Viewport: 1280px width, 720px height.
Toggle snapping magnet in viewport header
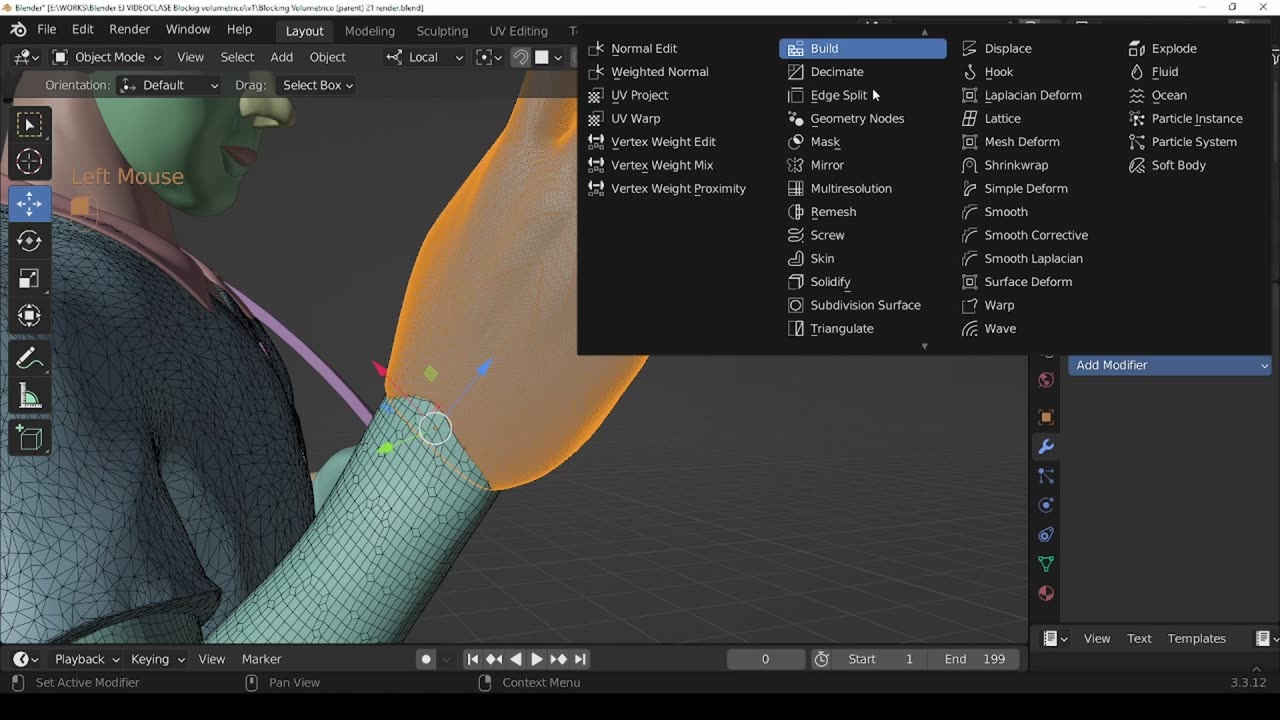tap(520, 57)
